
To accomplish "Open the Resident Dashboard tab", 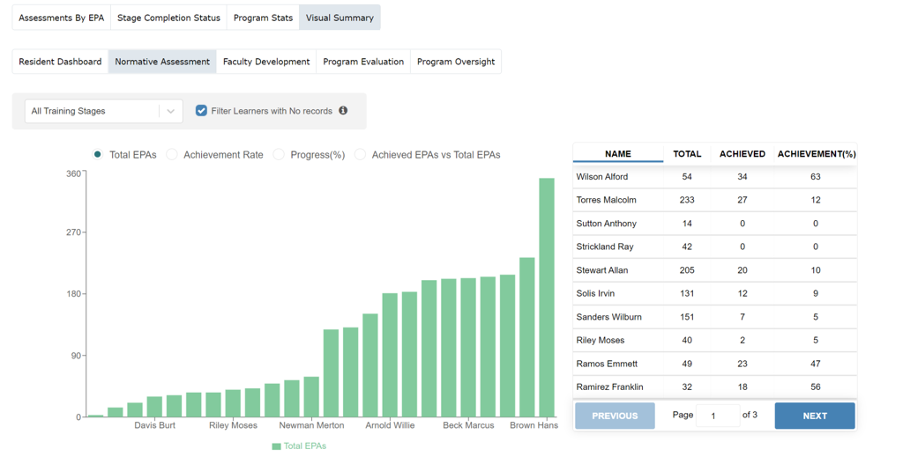I will pos(60,62).
